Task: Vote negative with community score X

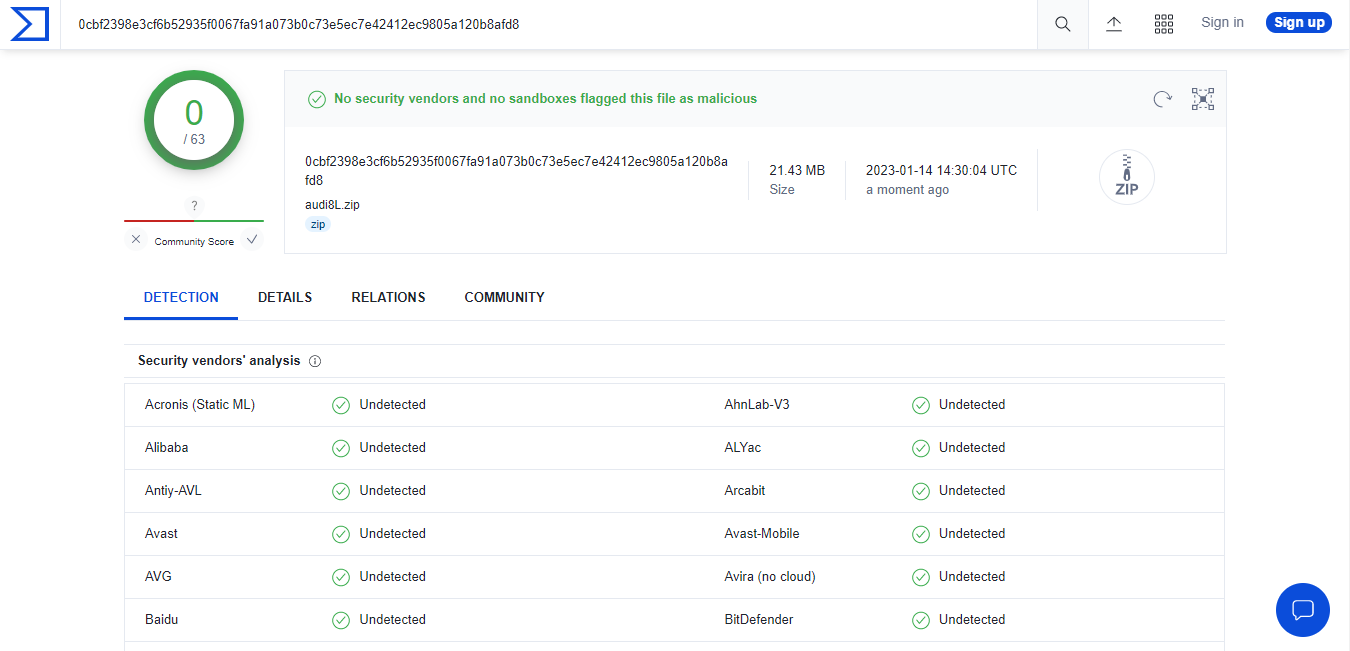Action: coord(136,240)
